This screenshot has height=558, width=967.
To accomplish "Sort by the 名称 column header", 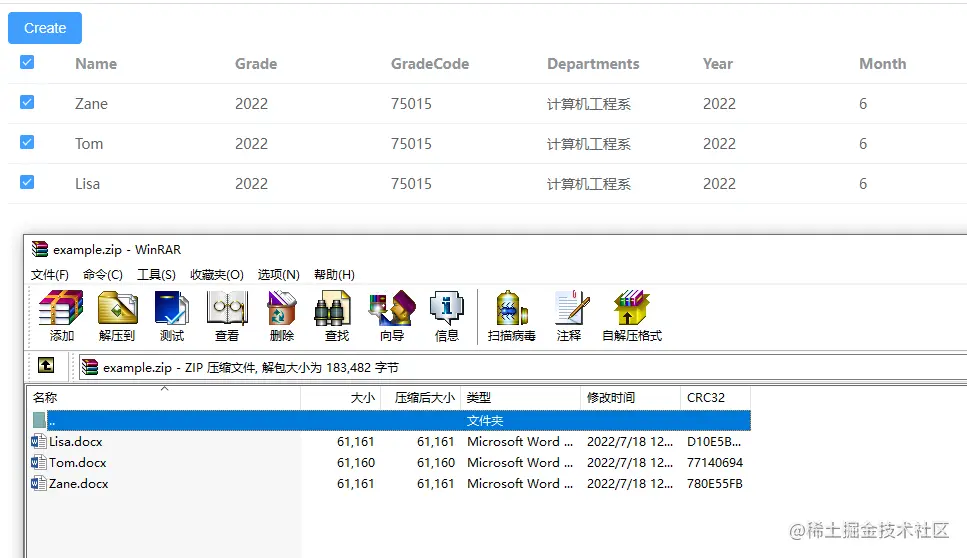I will pos(164,398).
